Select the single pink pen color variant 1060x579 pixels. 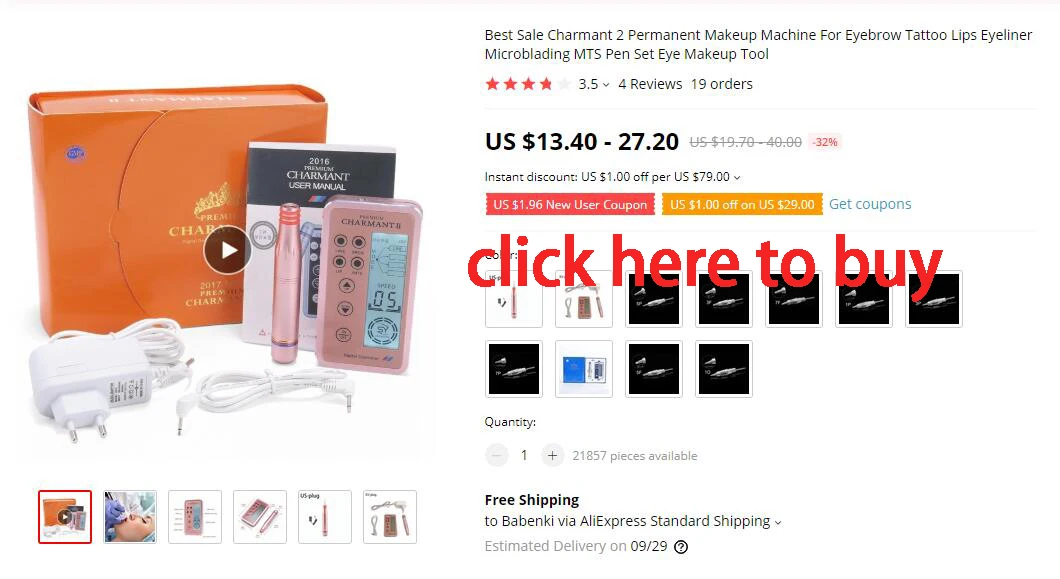pos(514,299)
